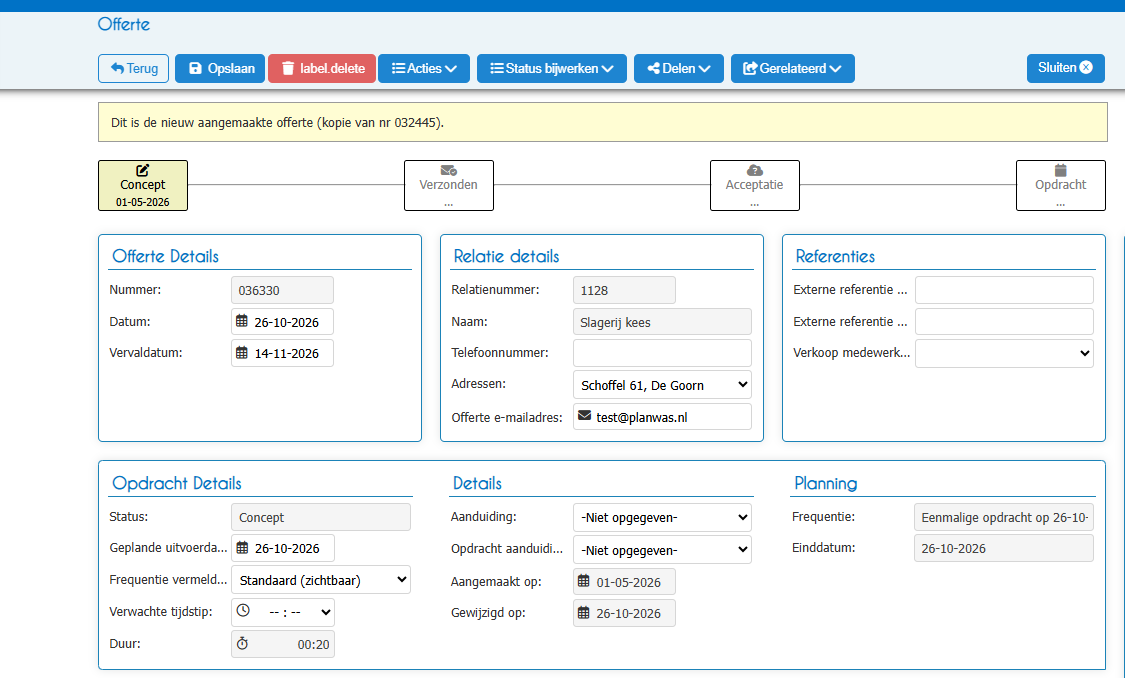1125x678 pixels.
Task: Click the calendar icon next to Datum
Action: [x=242, y=321]
